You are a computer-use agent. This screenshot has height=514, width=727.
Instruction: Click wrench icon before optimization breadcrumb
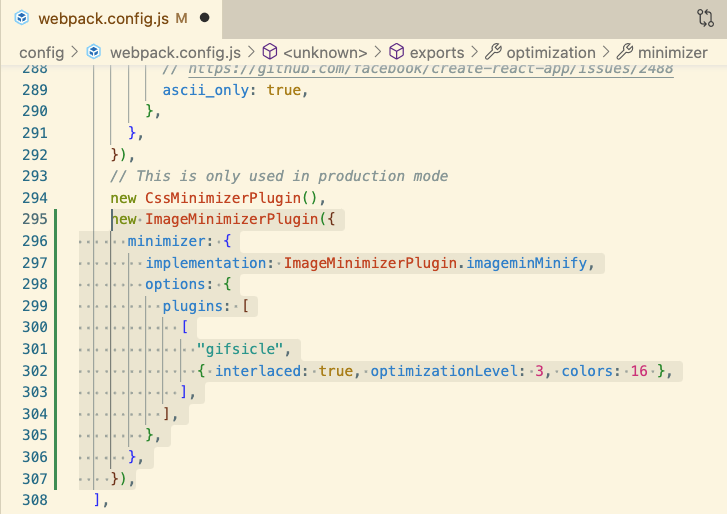point(493,51)
